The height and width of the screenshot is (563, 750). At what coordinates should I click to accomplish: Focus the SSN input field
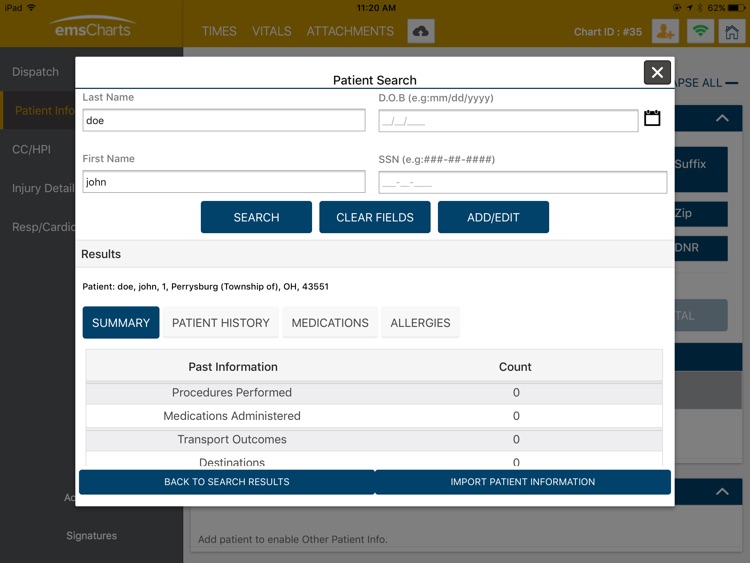tap(523, 182)
